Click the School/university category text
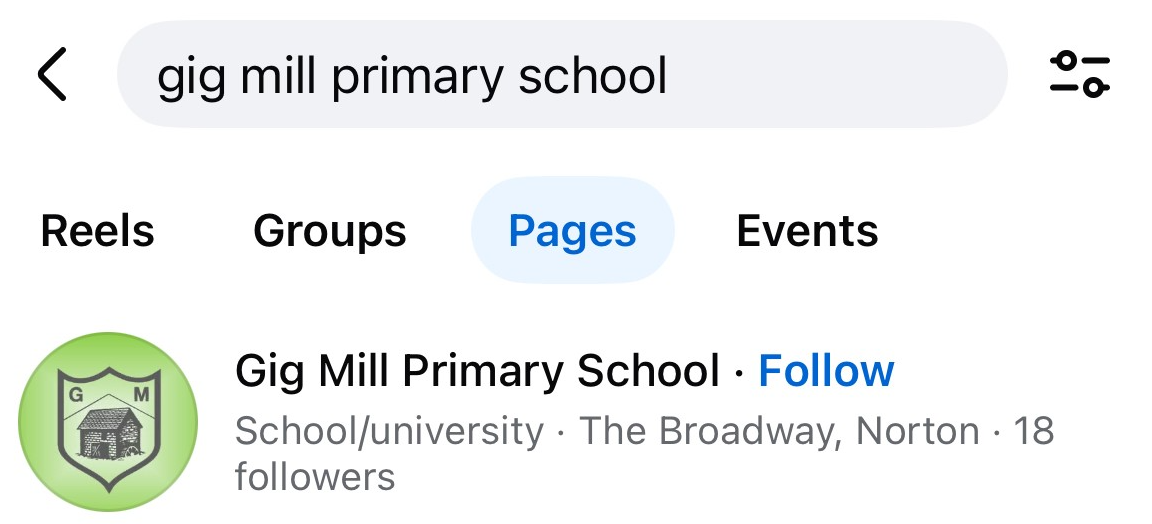 (389, 431)
